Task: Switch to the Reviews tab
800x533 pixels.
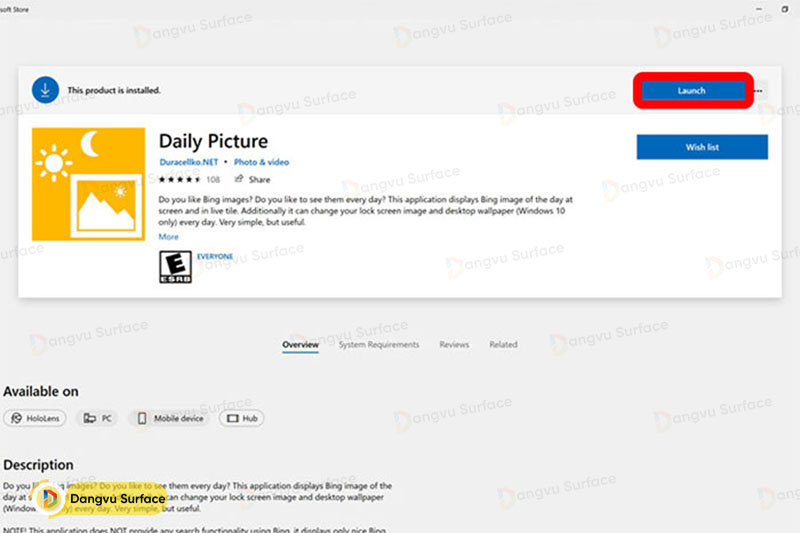Action: click(454, 345)
